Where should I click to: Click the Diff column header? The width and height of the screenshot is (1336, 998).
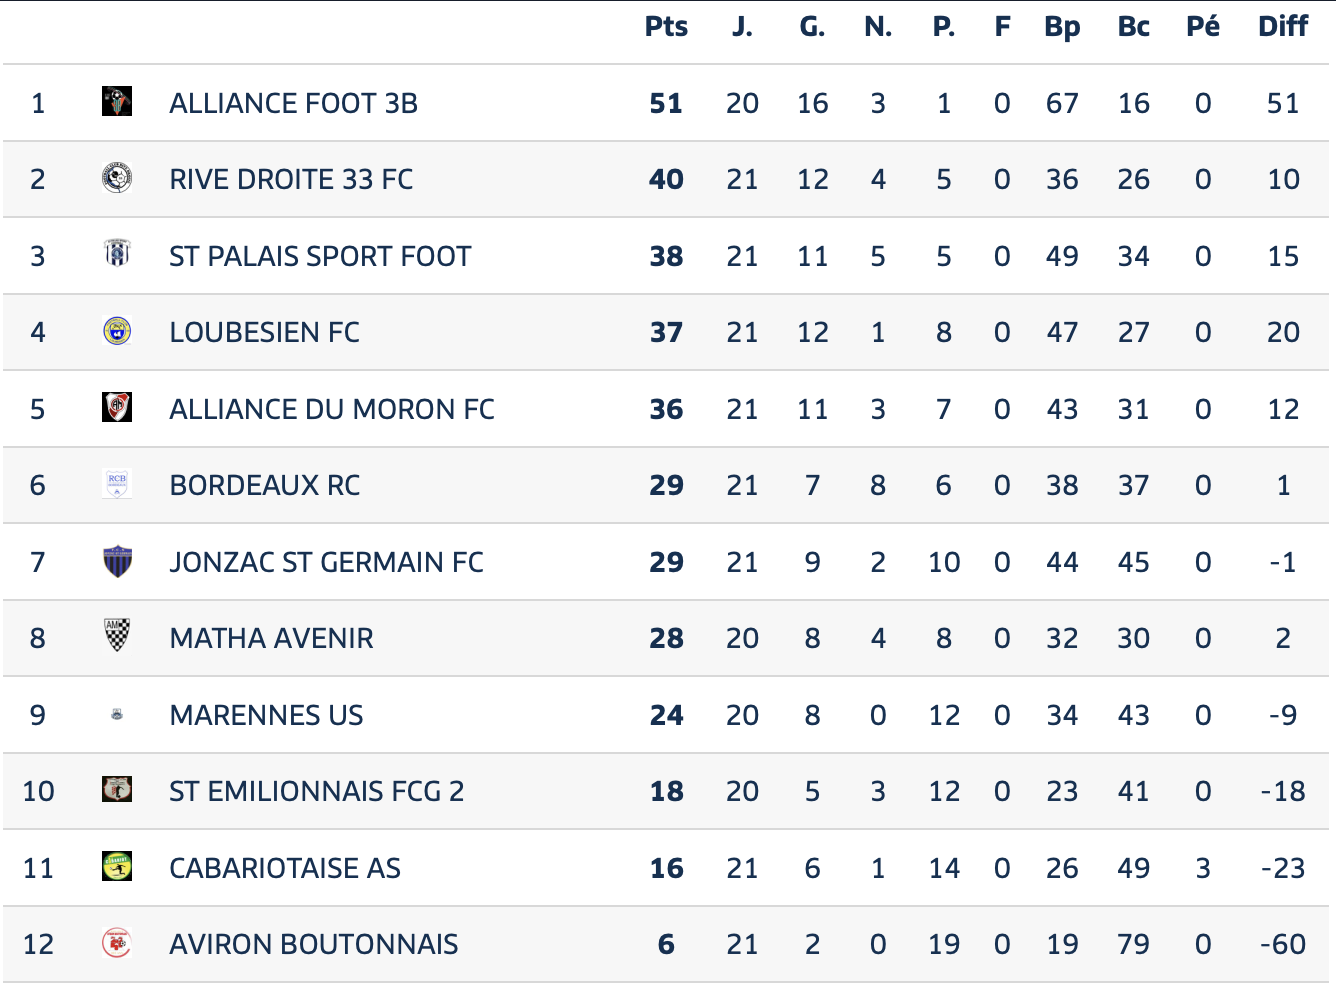(1283, 27)
